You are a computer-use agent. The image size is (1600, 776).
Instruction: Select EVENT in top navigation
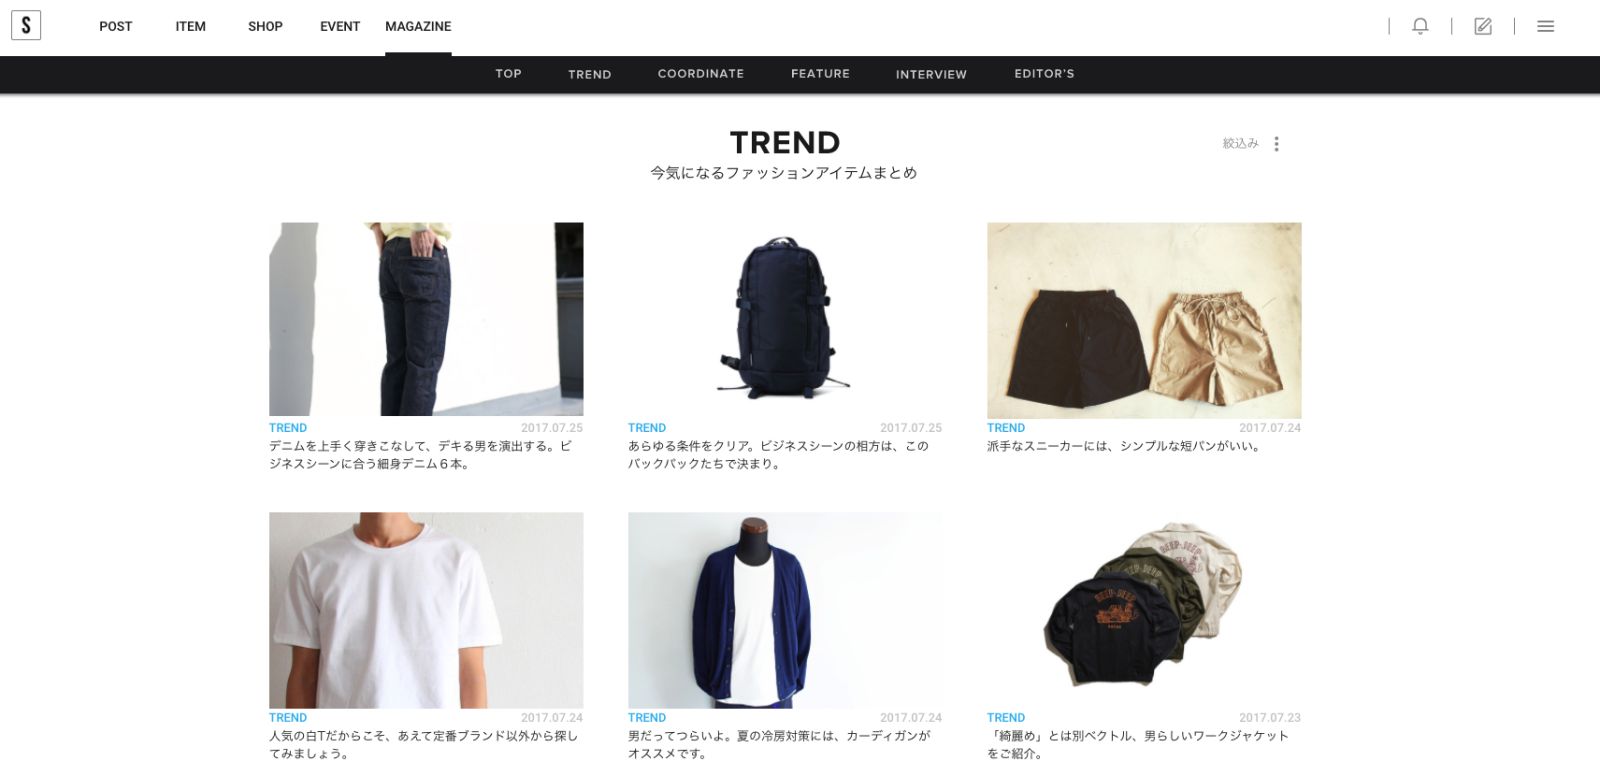340,26
